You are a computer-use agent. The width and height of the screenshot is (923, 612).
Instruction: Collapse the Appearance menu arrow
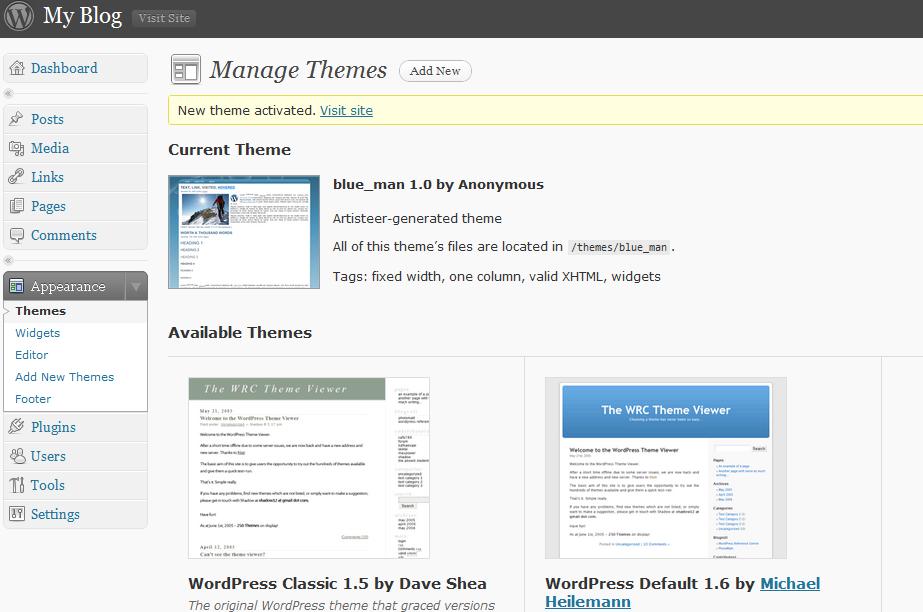[135, 287]
